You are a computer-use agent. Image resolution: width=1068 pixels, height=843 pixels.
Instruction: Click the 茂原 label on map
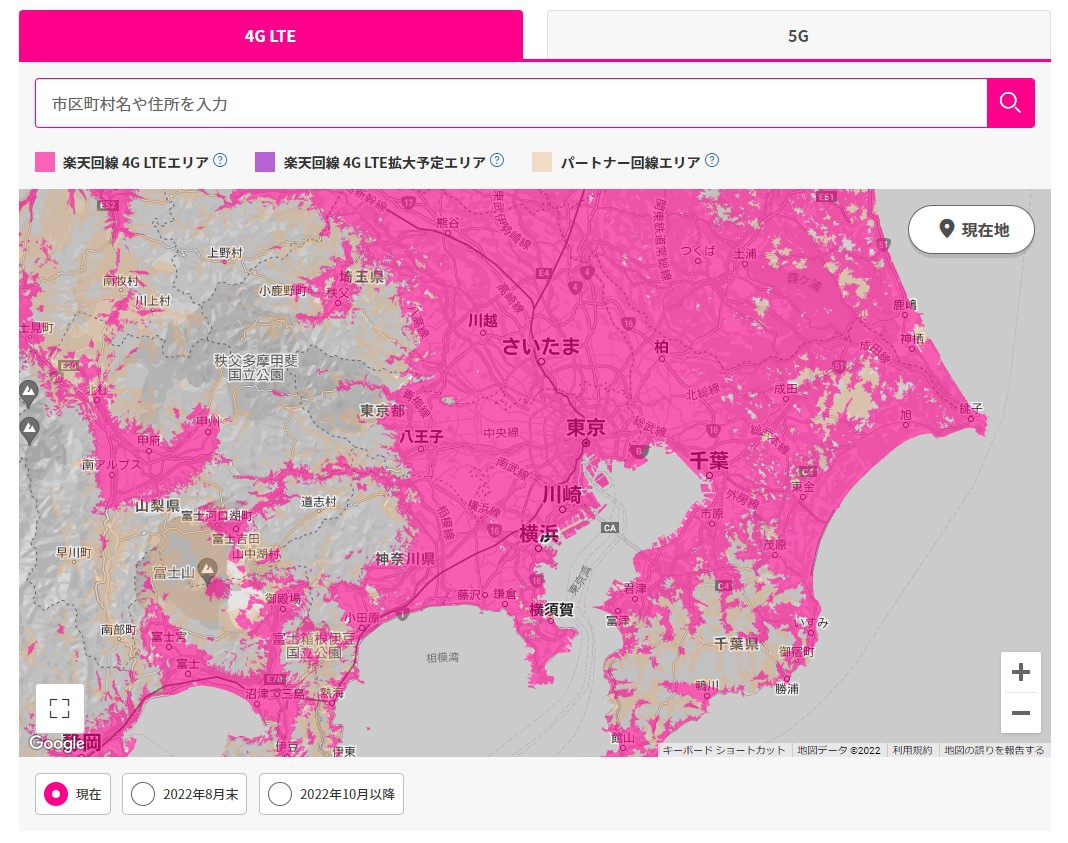(x=774, y=544)
